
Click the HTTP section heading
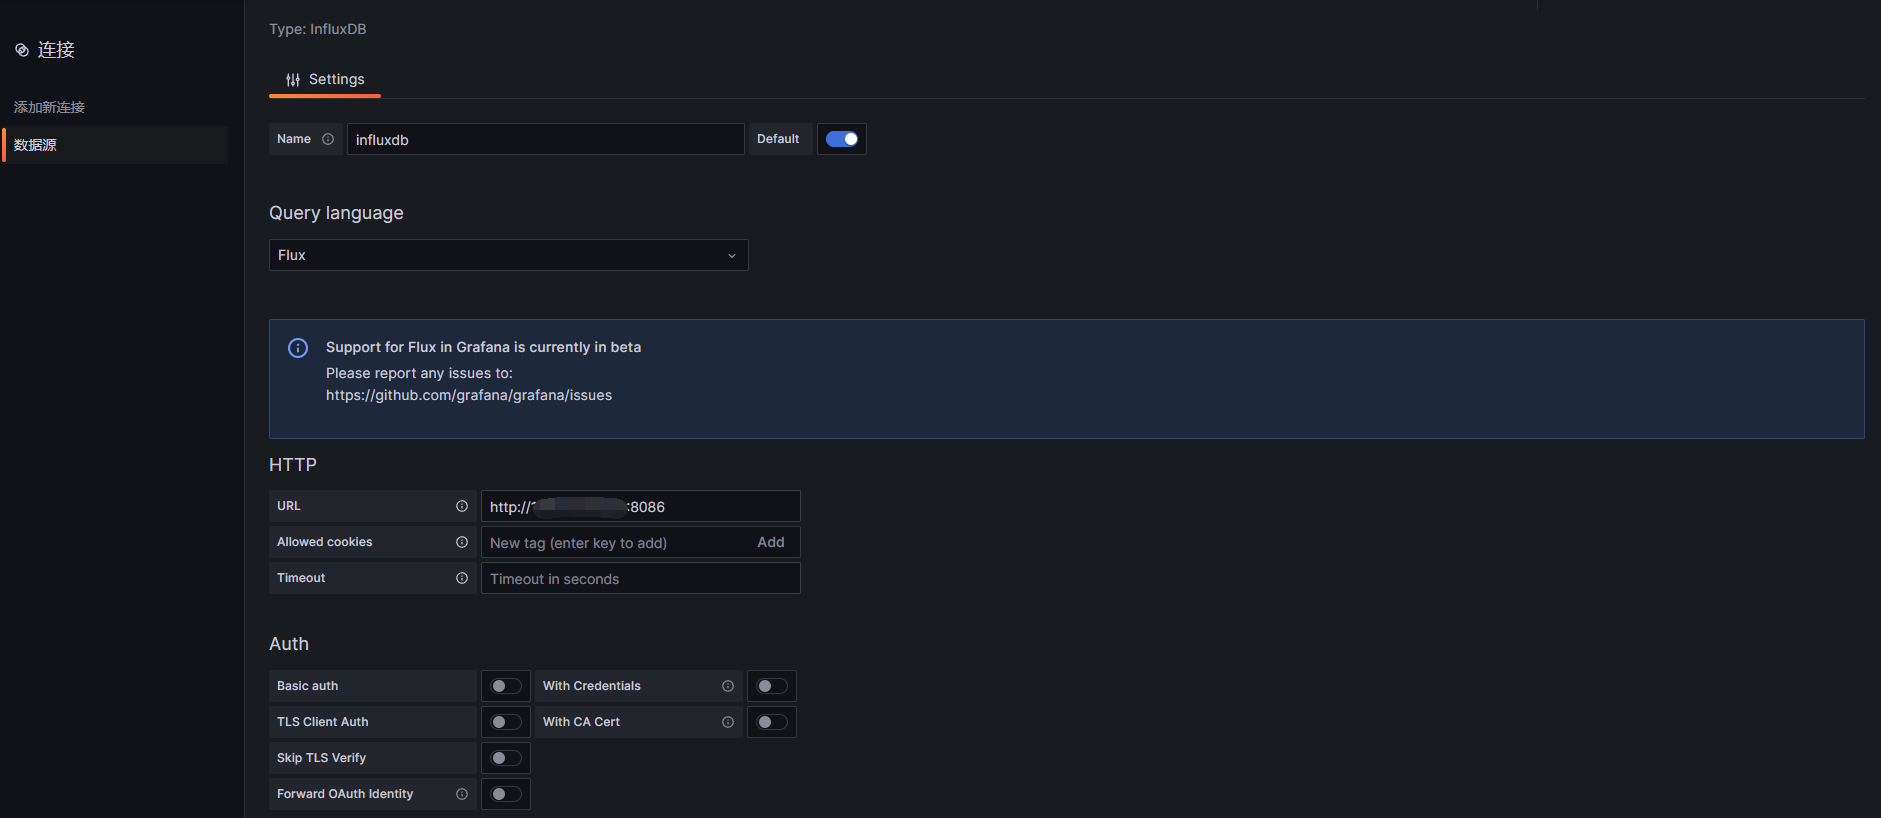293,465
